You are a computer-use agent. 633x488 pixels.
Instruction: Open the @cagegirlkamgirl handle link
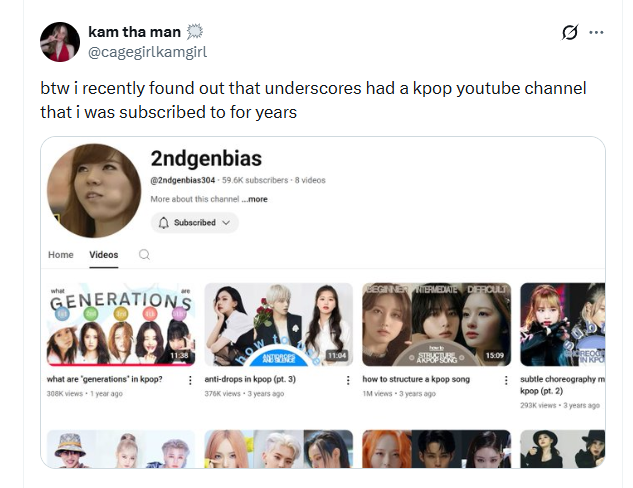click(147, 52)
